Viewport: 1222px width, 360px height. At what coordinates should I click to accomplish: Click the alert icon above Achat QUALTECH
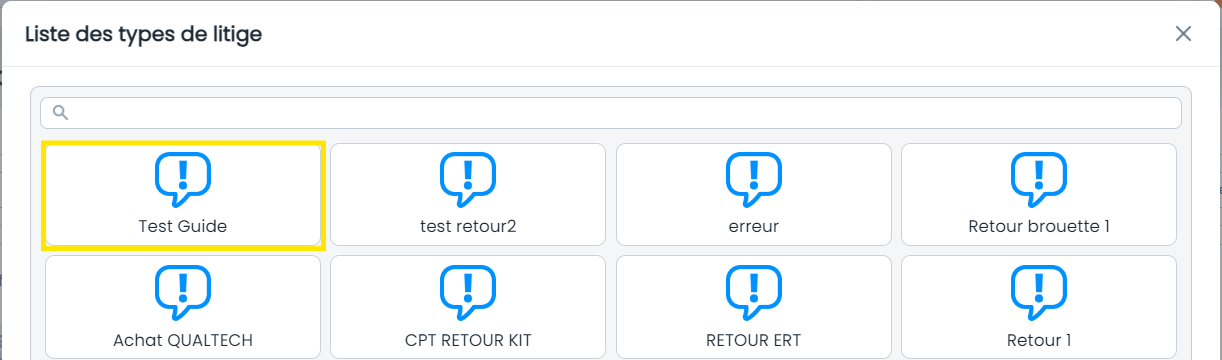[x=183, y=293]
